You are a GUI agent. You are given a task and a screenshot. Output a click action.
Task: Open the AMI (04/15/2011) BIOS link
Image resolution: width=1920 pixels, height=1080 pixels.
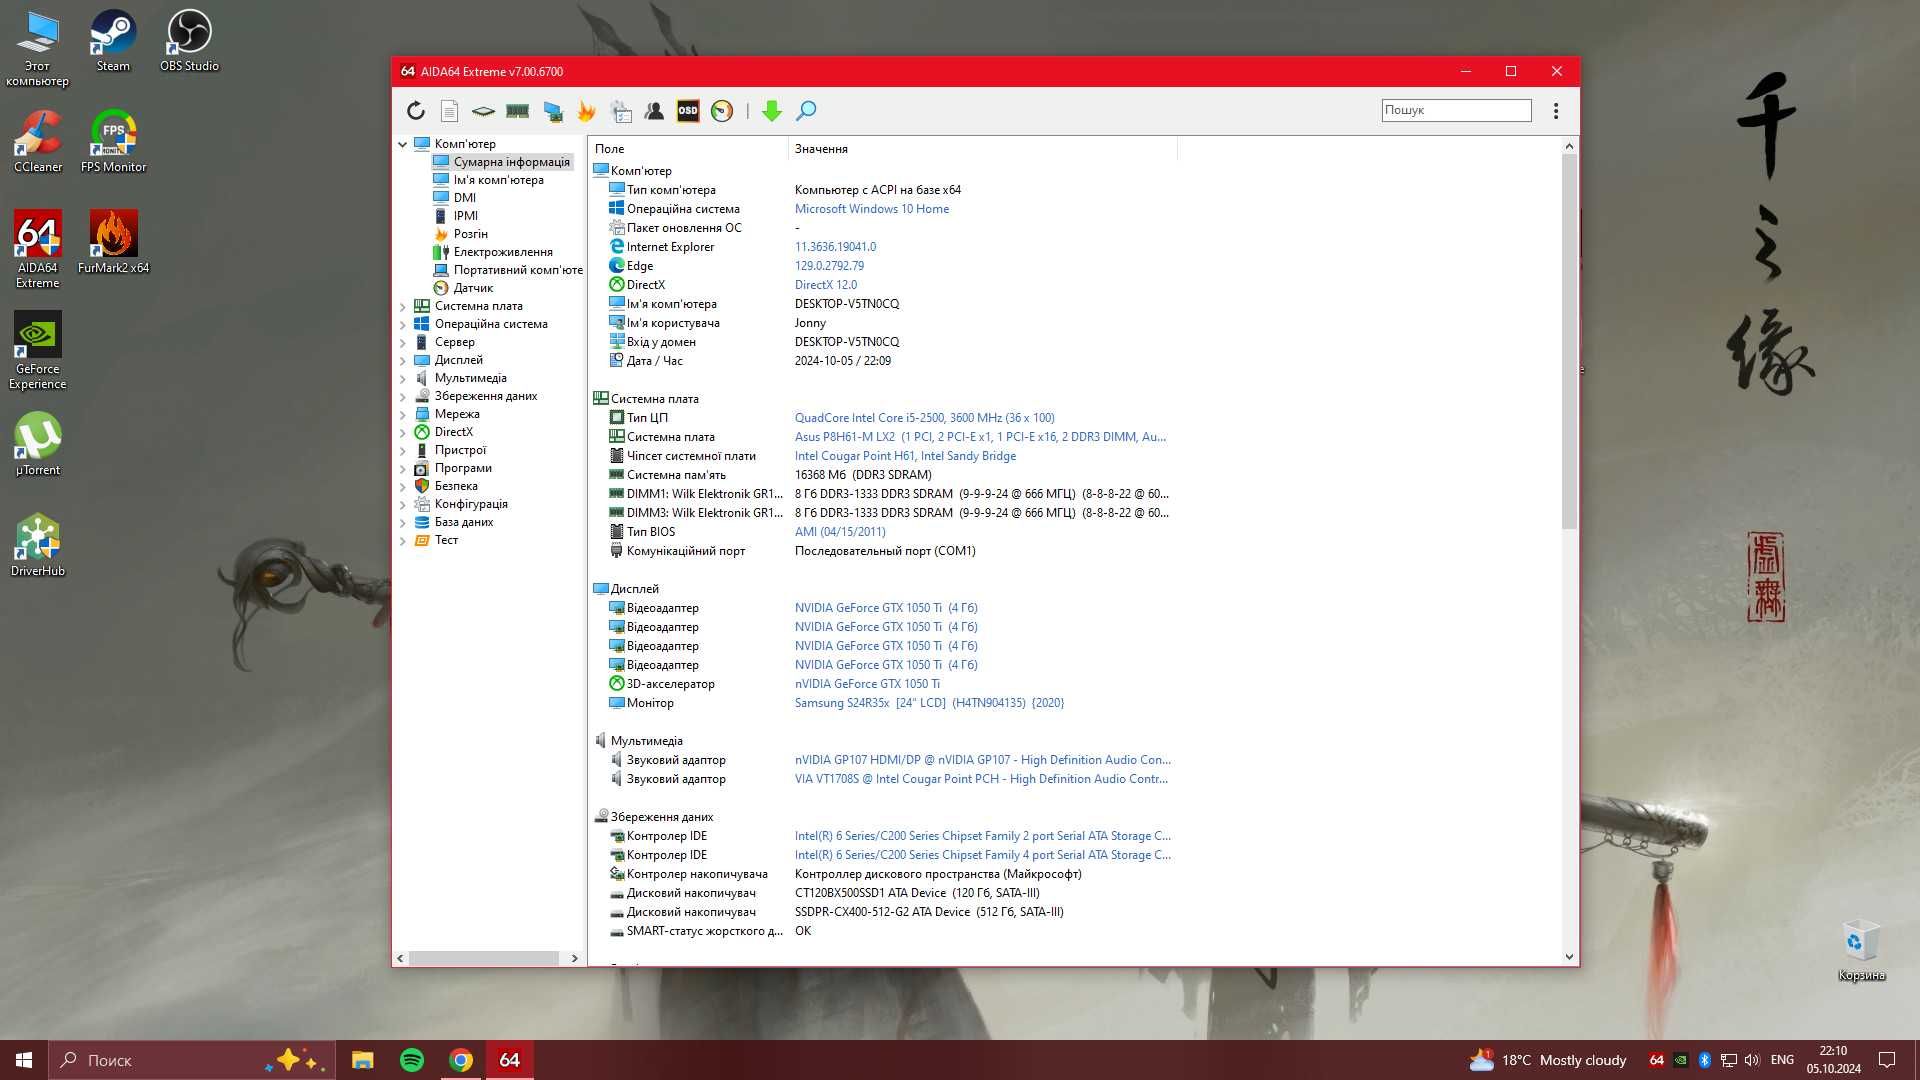click(x=840, y=532)
